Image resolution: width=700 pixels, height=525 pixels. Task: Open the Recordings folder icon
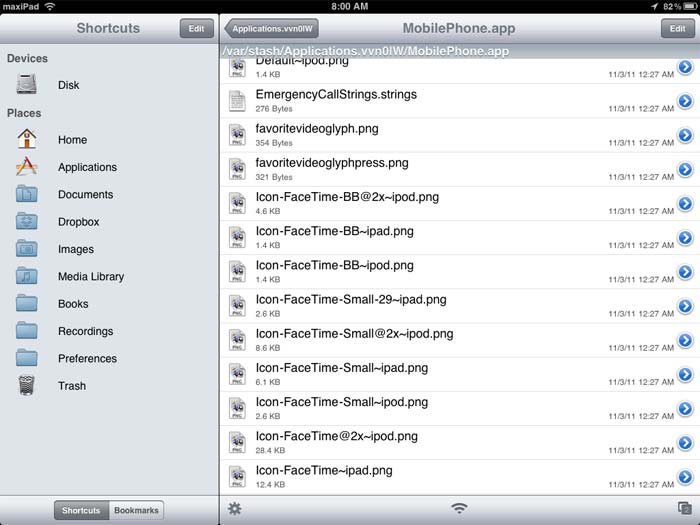(x=26, y=330)
